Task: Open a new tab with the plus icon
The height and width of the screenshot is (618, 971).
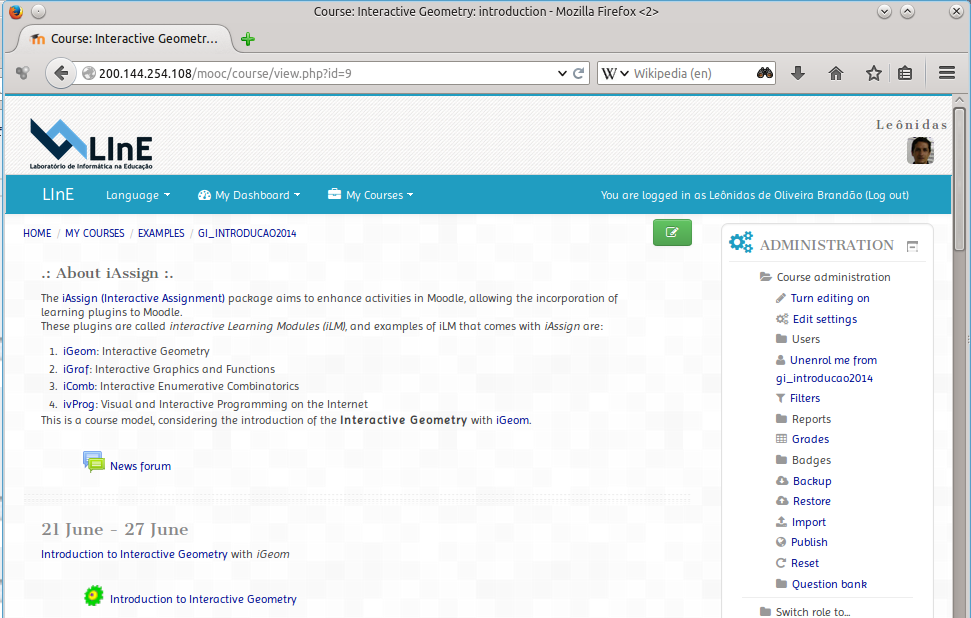Action: click(248, 39)
